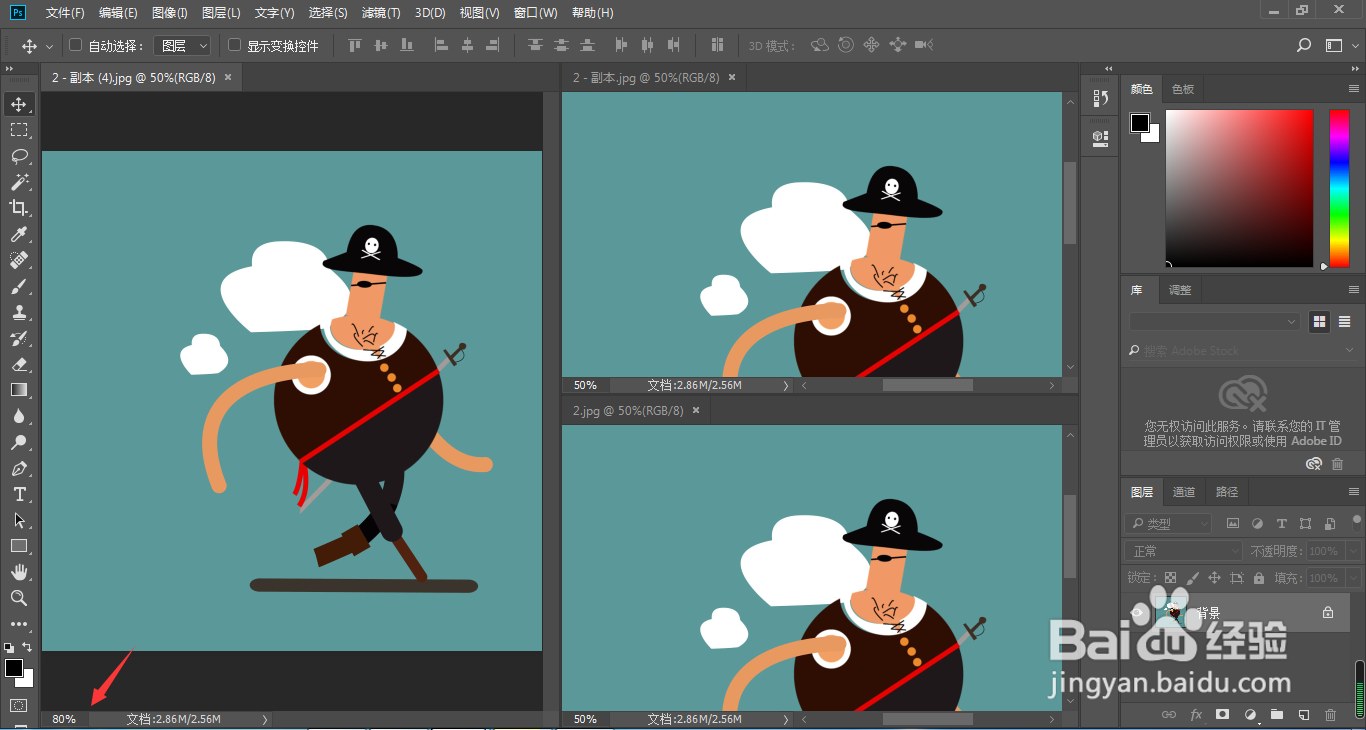Open Color panel flyout menu
1366x730 pixels.
[x=1353, y=89]
